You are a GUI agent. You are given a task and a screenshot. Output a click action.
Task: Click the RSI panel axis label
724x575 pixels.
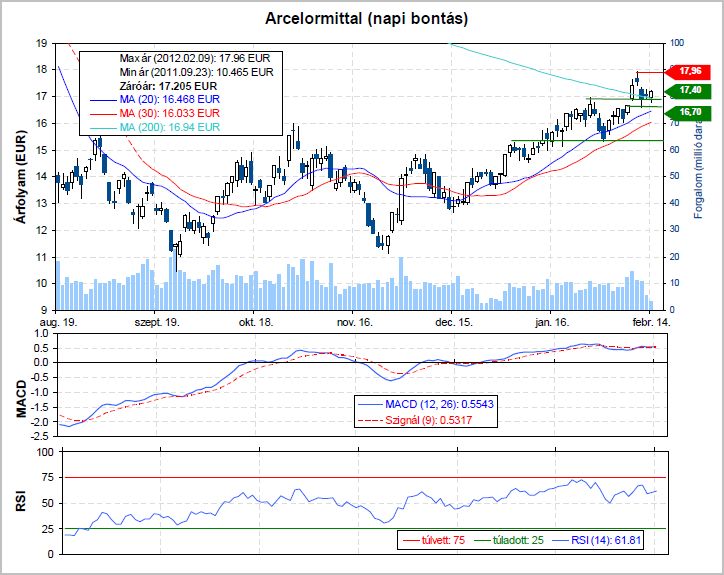pos(21,501)
